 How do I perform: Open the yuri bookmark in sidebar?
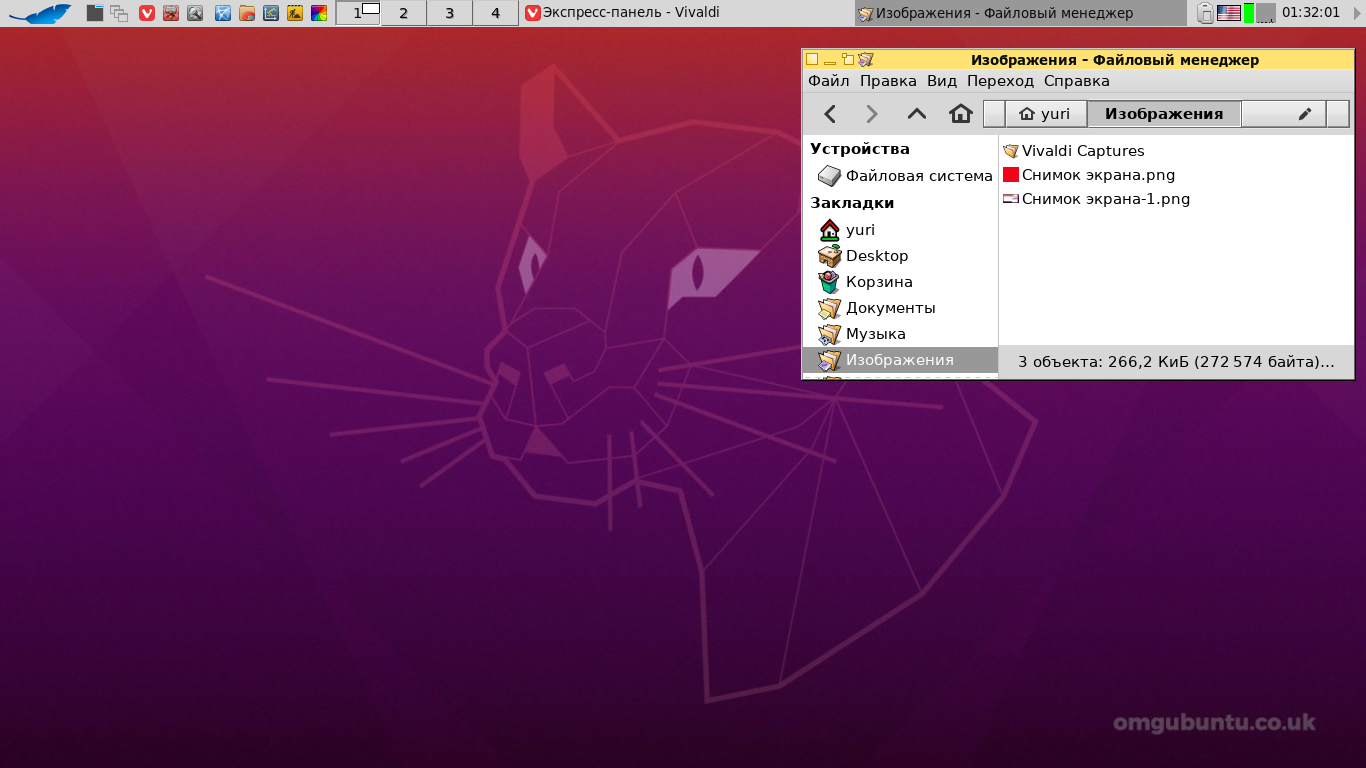(900, 230)
